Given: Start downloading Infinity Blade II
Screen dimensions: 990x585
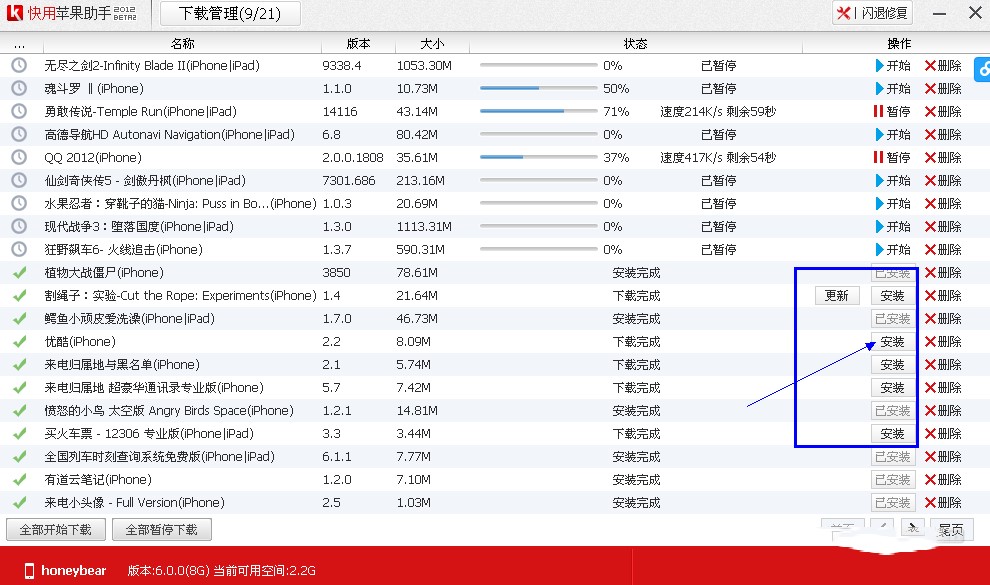Looking at the screenshot, I should point(892,66).
